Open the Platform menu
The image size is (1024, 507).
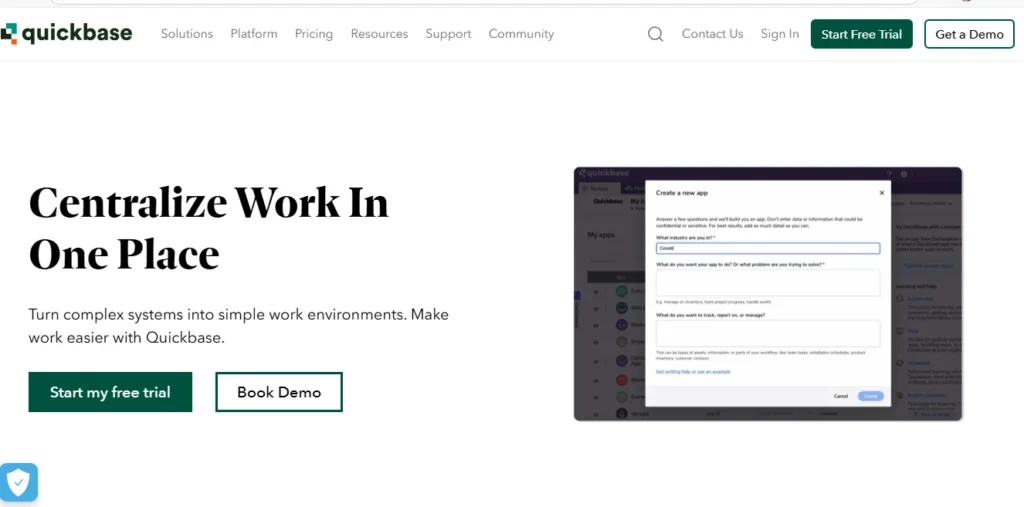(253, 34)
